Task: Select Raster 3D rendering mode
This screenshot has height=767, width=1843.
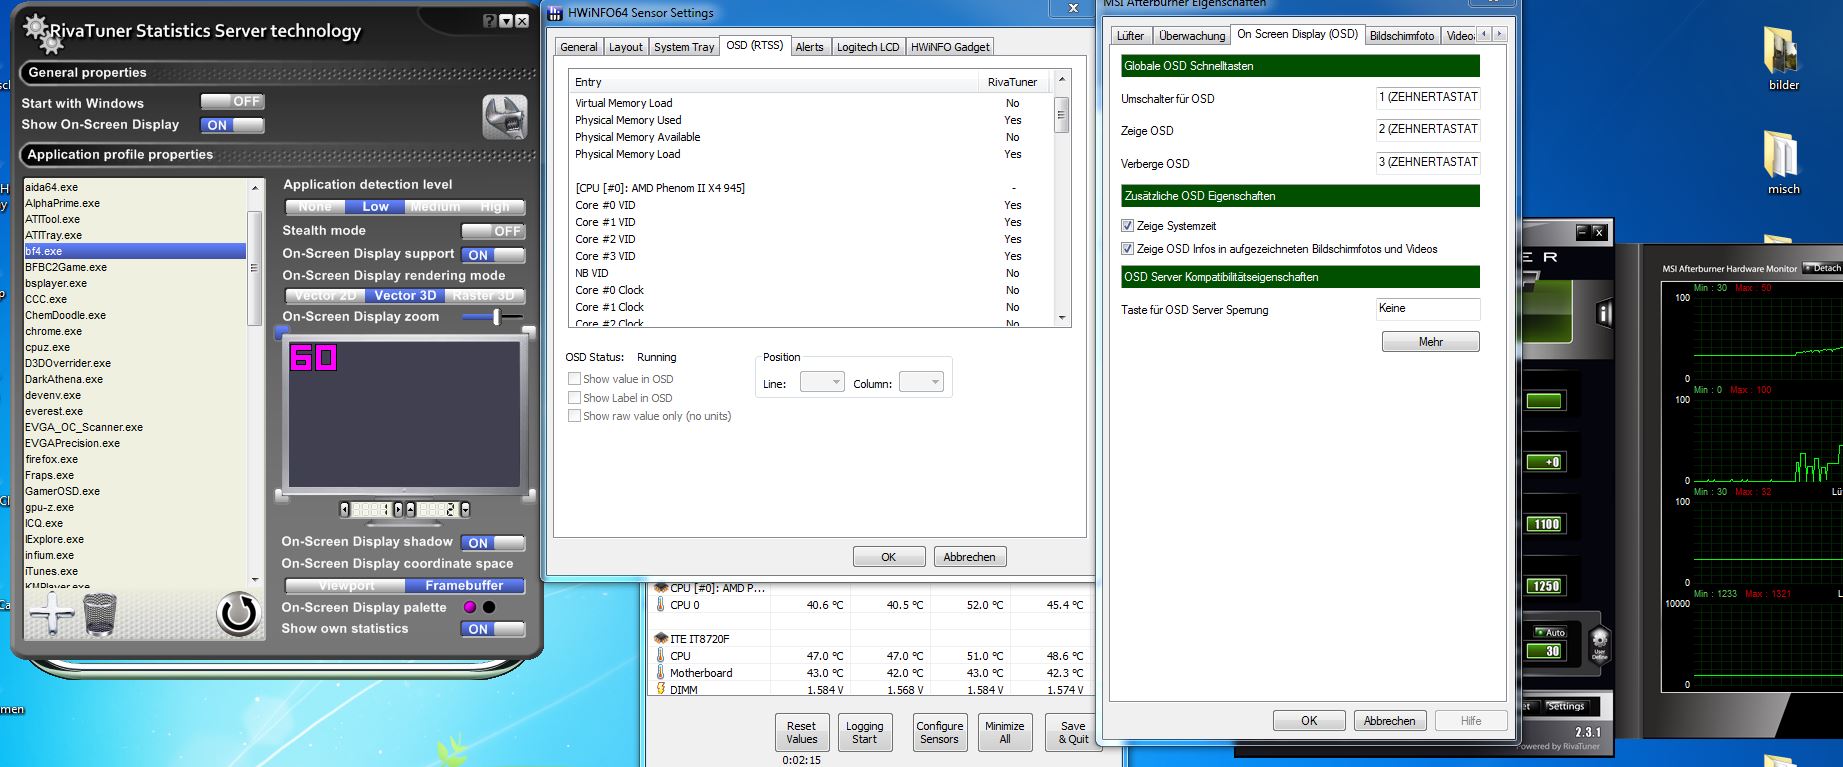Action: [483, 296]
